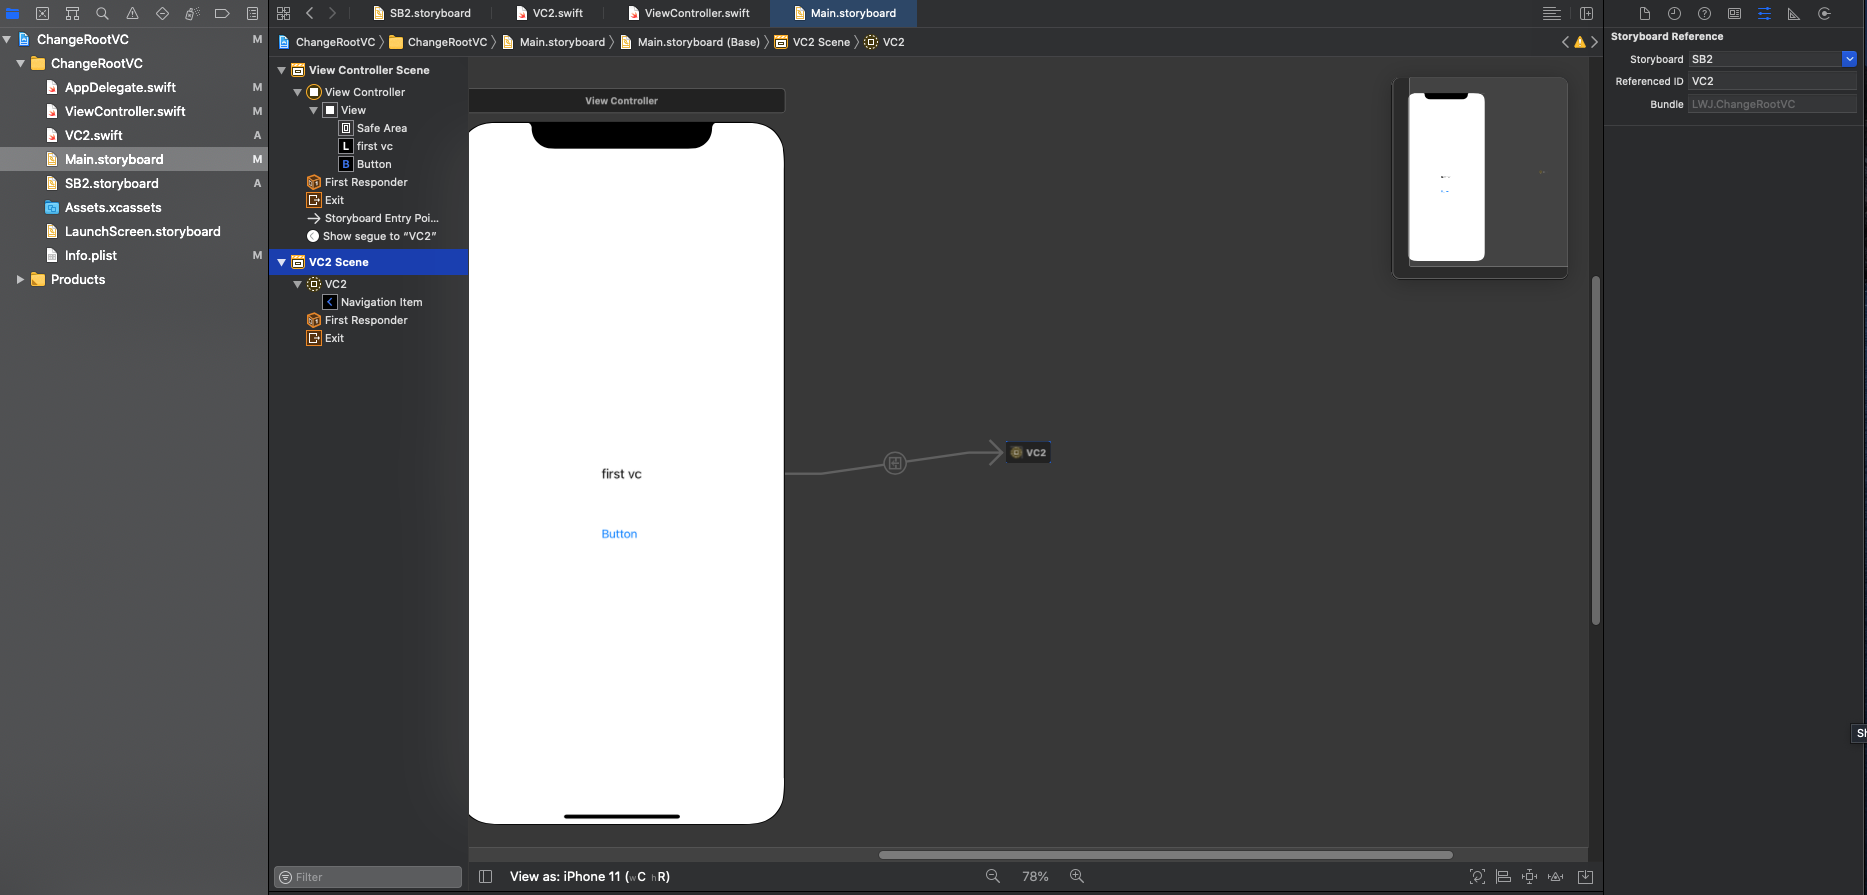Collapse the ChangeRootVC group folder

click(20, 63)
